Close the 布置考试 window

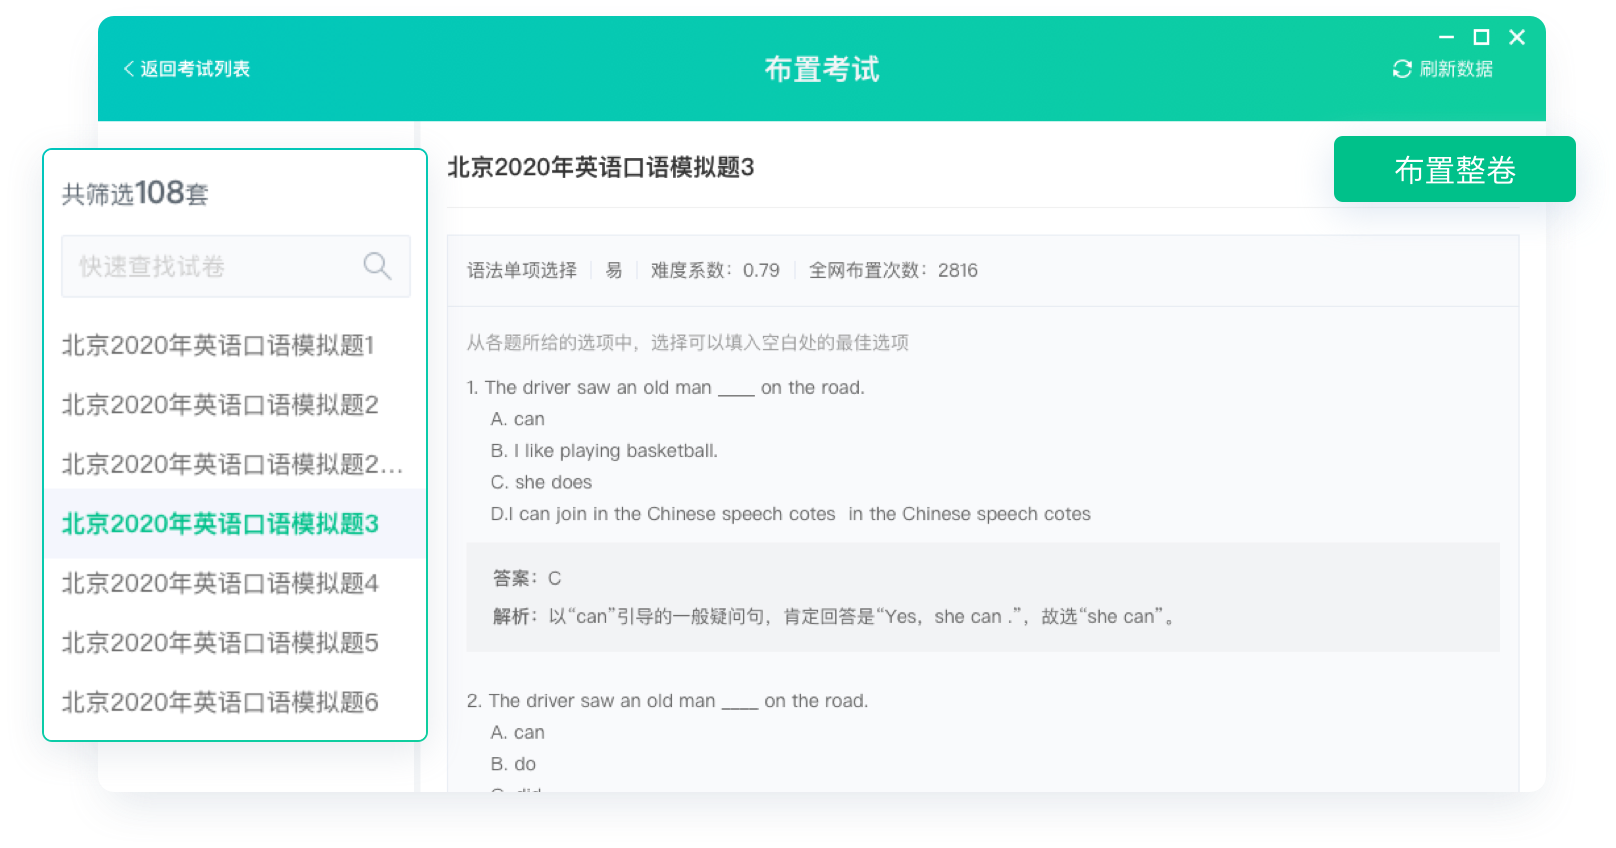click(x=1517, y=37)
